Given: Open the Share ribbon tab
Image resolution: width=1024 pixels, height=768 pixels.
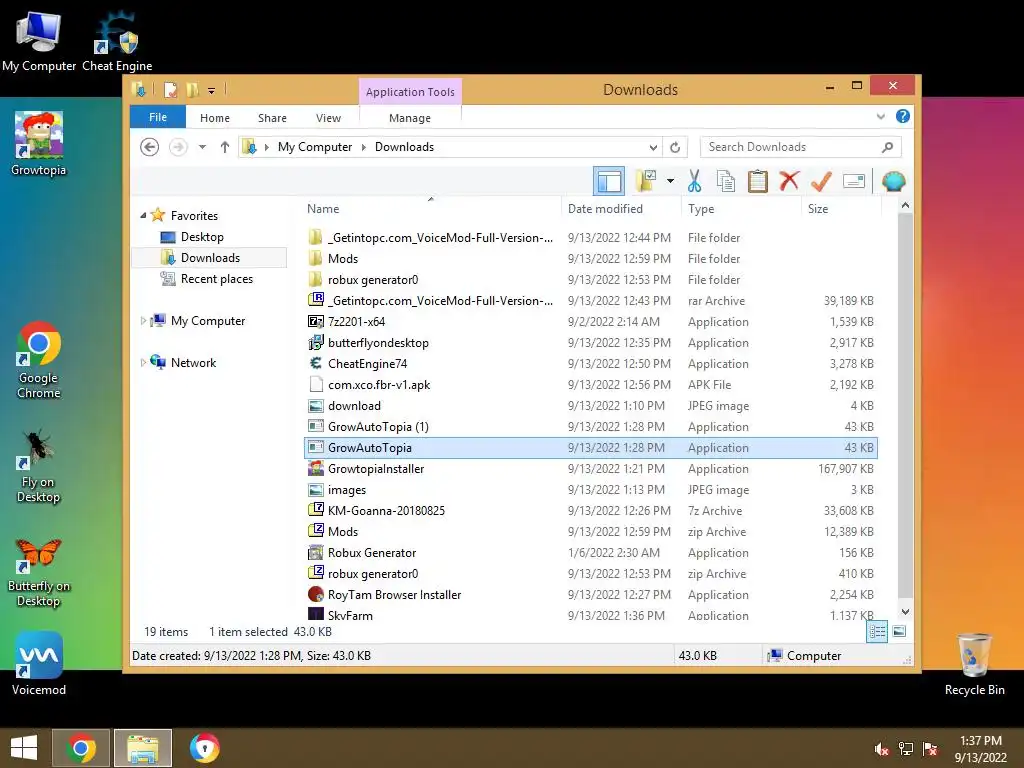Looking at the screenshot, I should click(x=272, y=118).
